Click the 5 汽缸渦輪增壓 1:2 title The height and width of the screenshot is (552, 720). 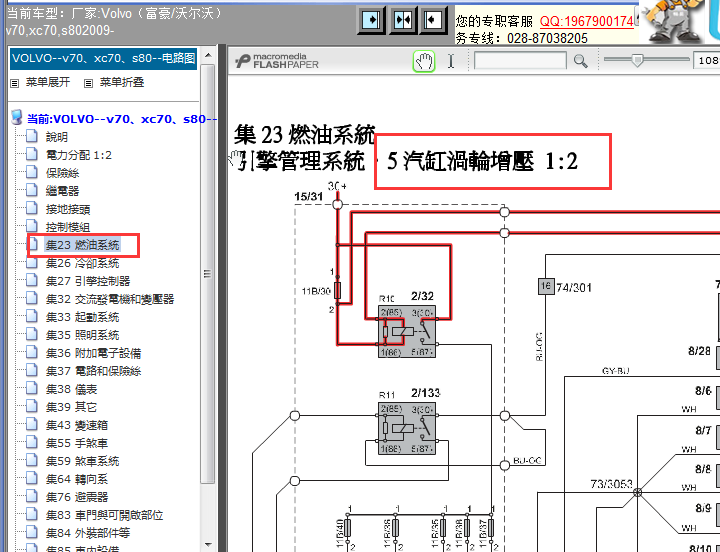coord(482,161)
